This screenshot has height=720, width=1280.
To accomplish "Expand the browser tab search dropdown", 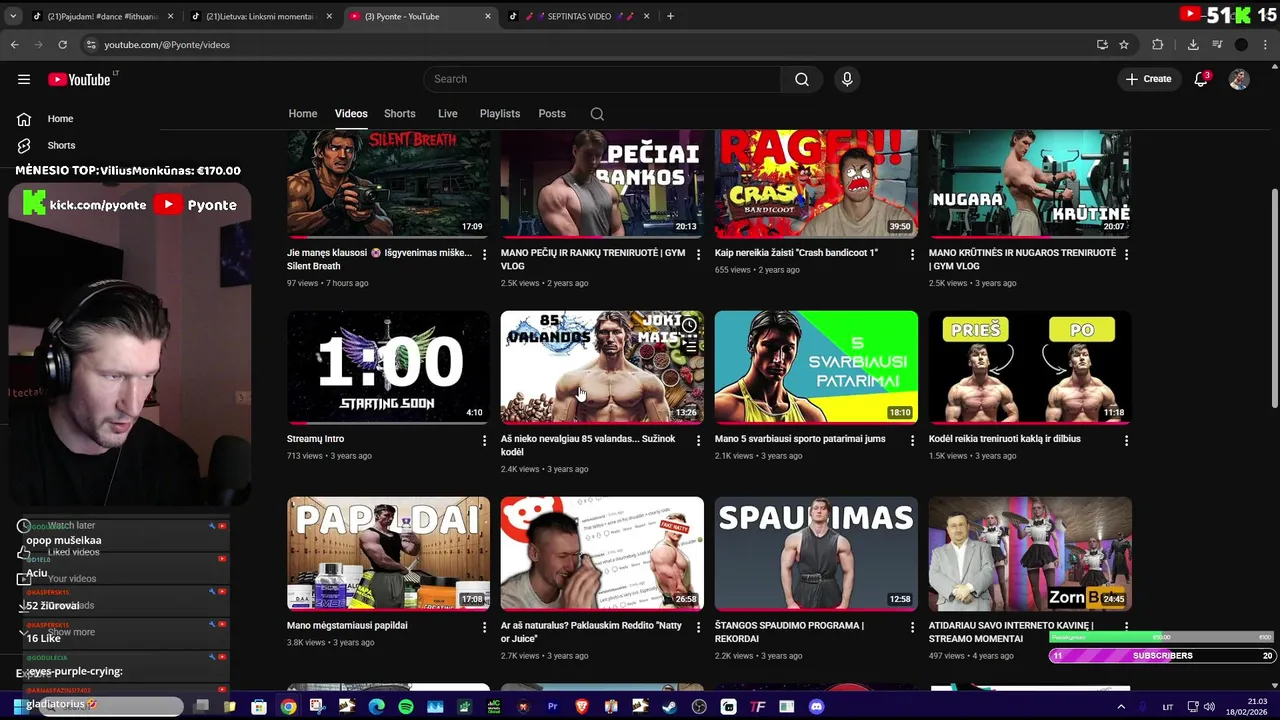I will [x=13, y=16].
